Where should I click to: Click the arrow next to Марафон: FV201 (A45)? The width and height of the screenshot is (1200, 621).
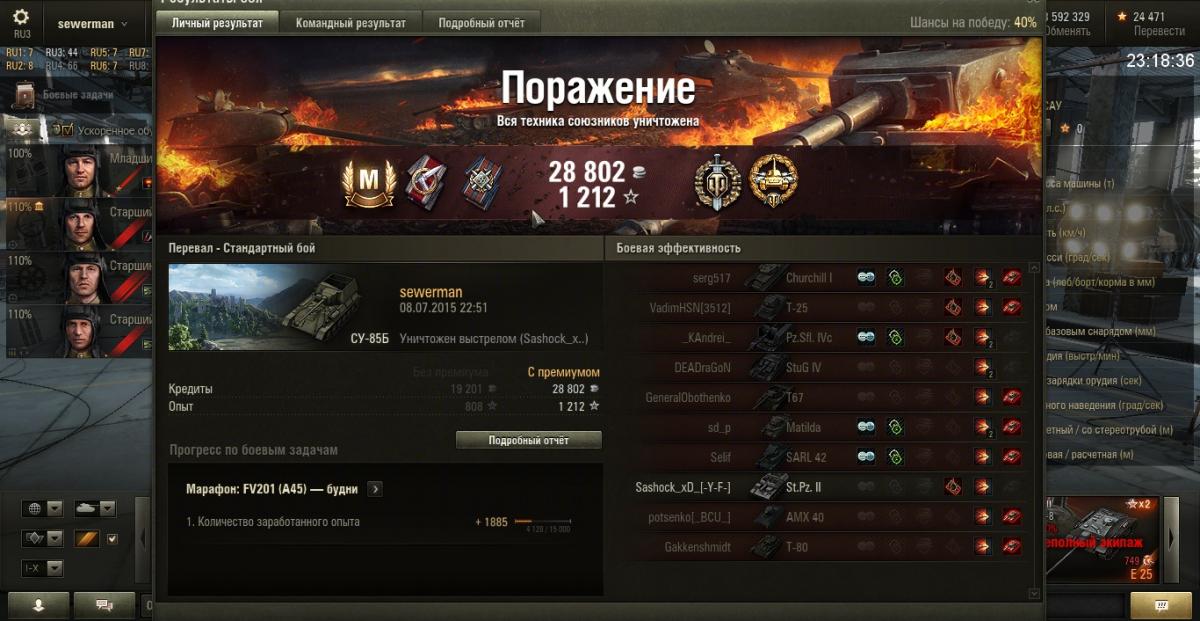click(x=374, y=489)
